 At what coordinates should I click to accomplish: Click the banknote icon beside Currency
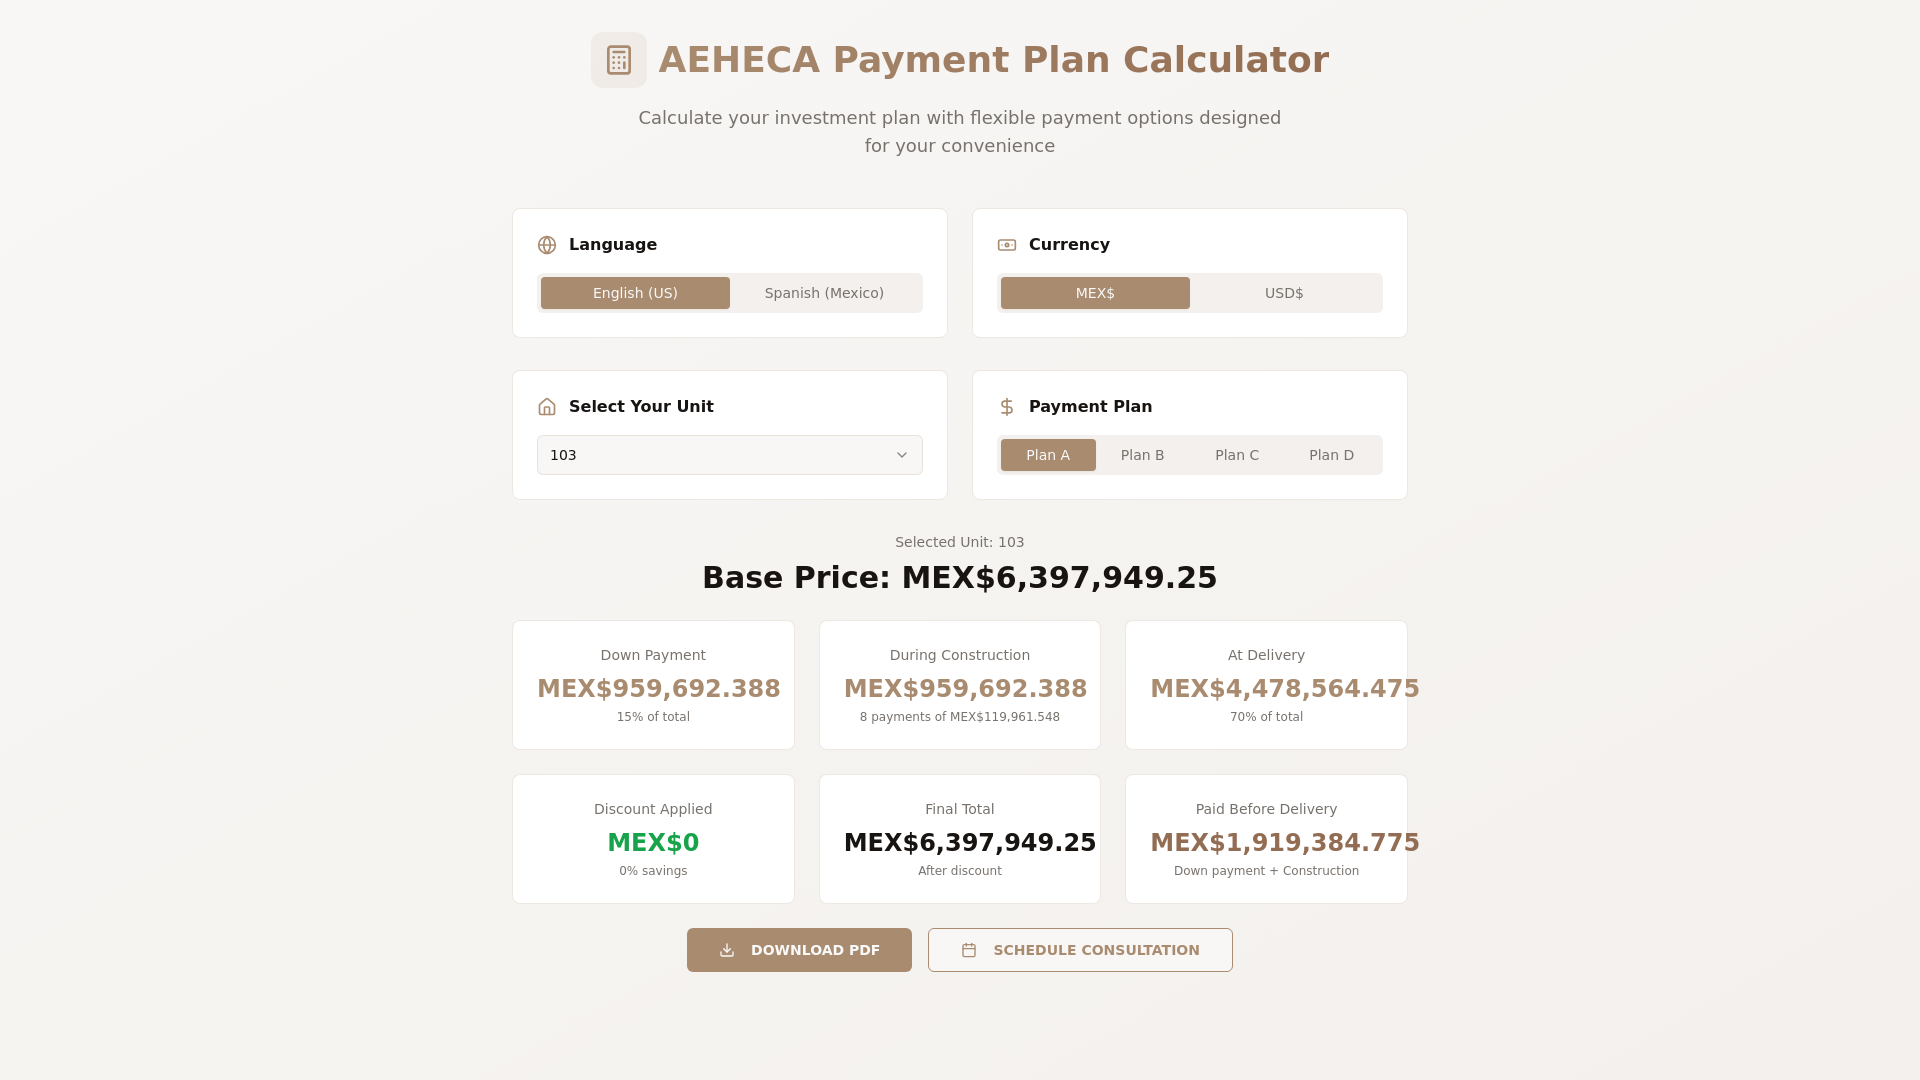[1007, 245]
